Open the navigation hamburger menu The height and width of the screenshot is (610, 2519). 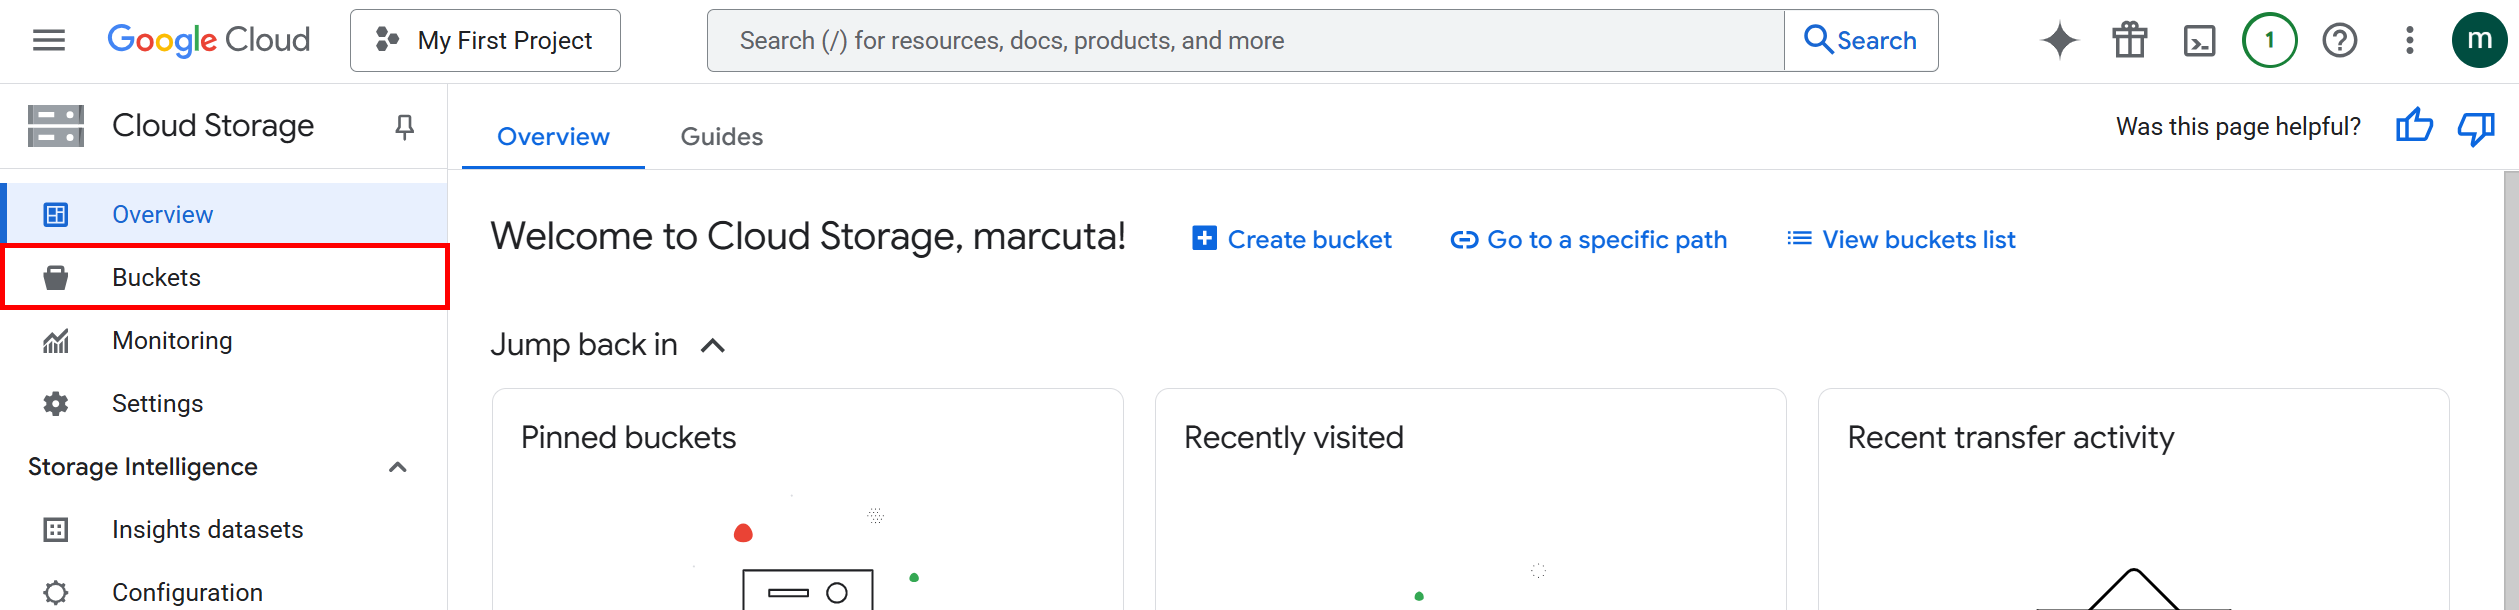[x=47, y=40]
